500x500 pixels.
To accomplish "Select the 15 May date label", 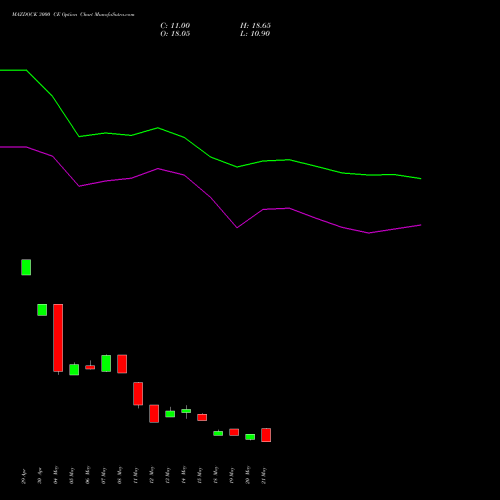I will [x=200, y=475].
